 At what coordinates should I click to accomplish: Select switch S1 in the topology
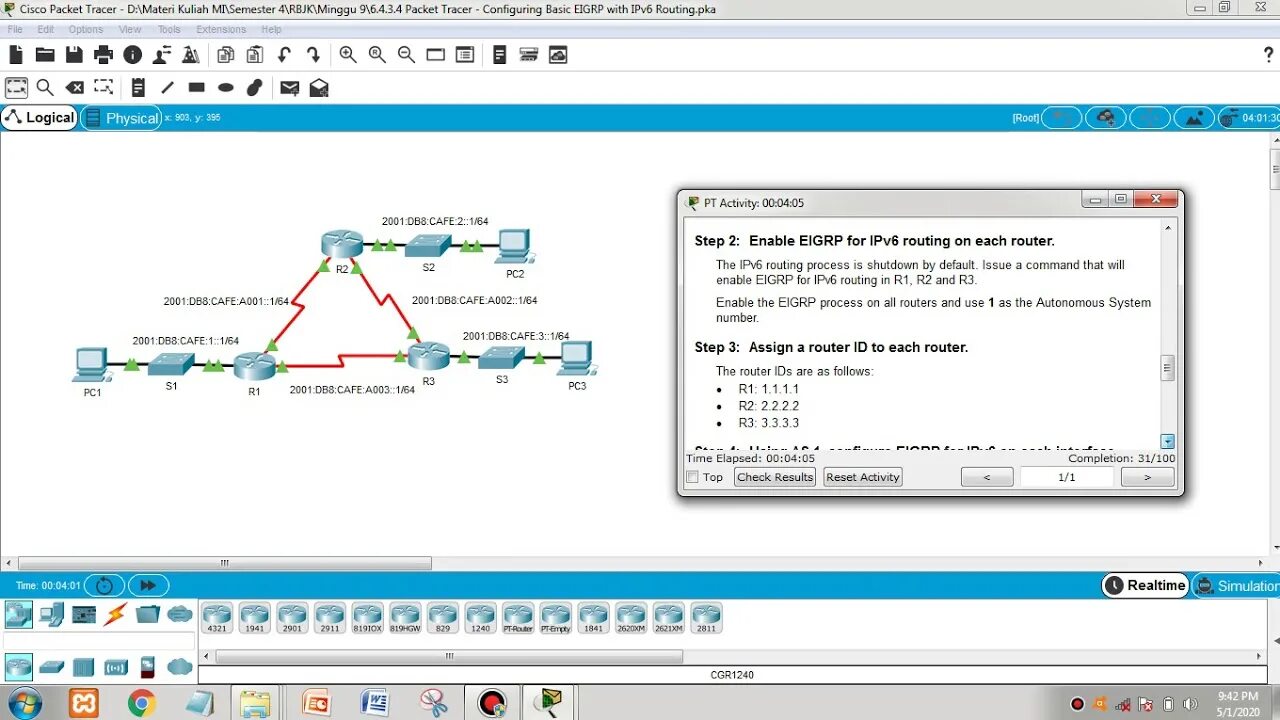(171, 366)
